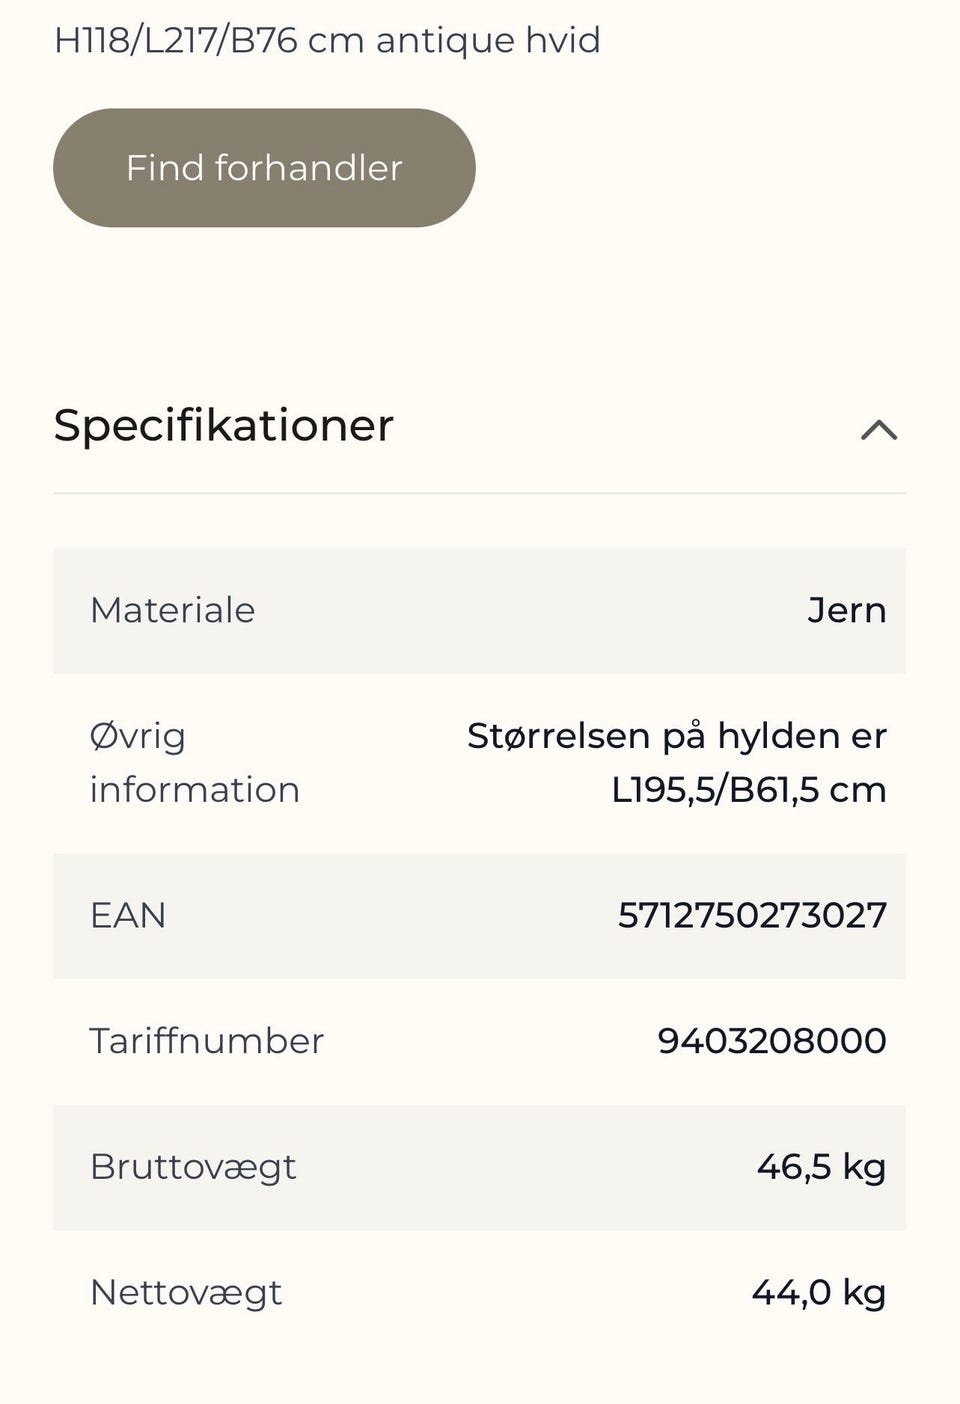The image size is (960, 1404).
Task: Click the shelf size text L195,5/B61,5 cm
Action: 748,790
